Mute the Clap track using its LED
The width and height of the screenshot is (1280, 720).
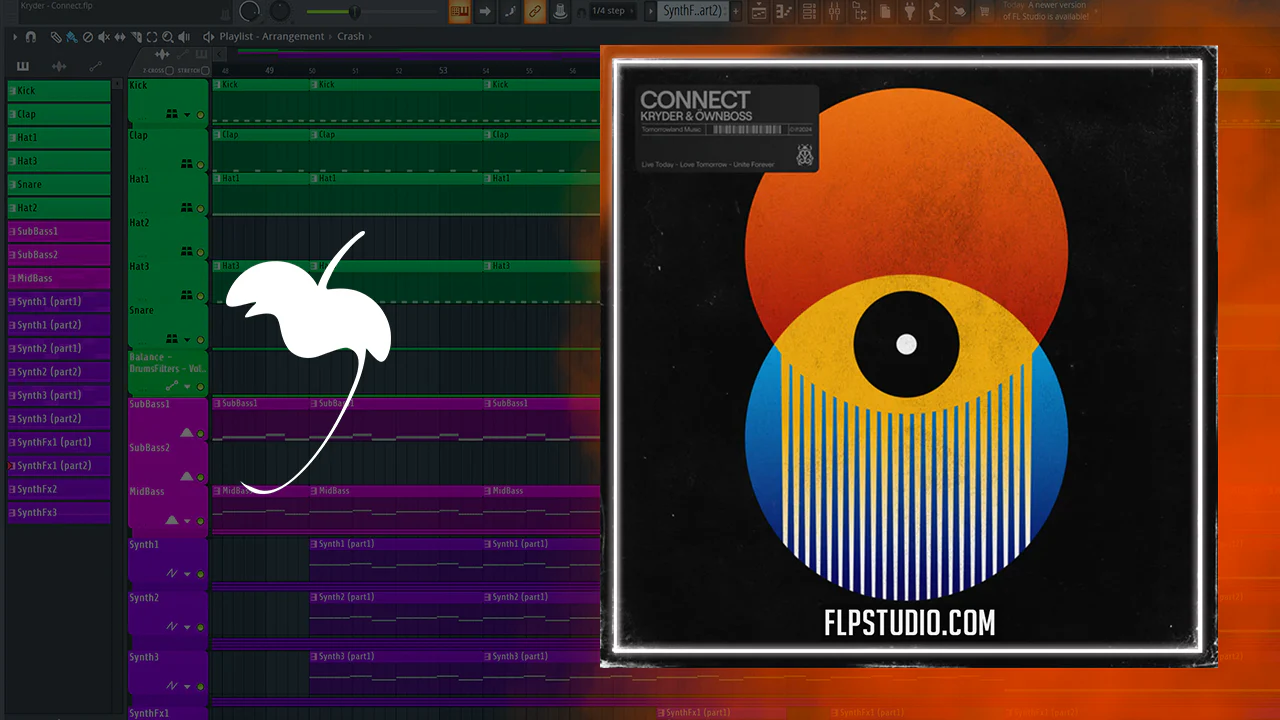200,163
